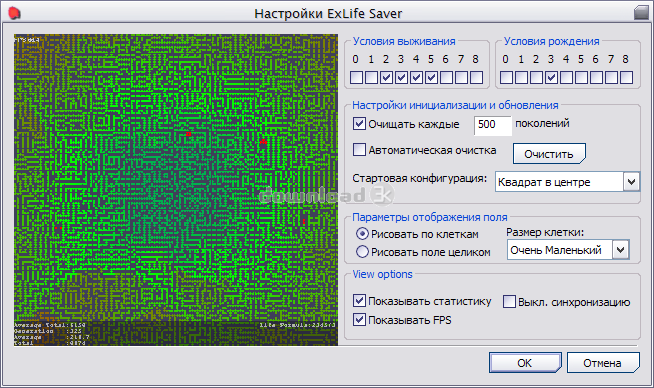Click the generations count field showing 500
Viewport: 654px width, 388px height.
[x=493, y=125]
